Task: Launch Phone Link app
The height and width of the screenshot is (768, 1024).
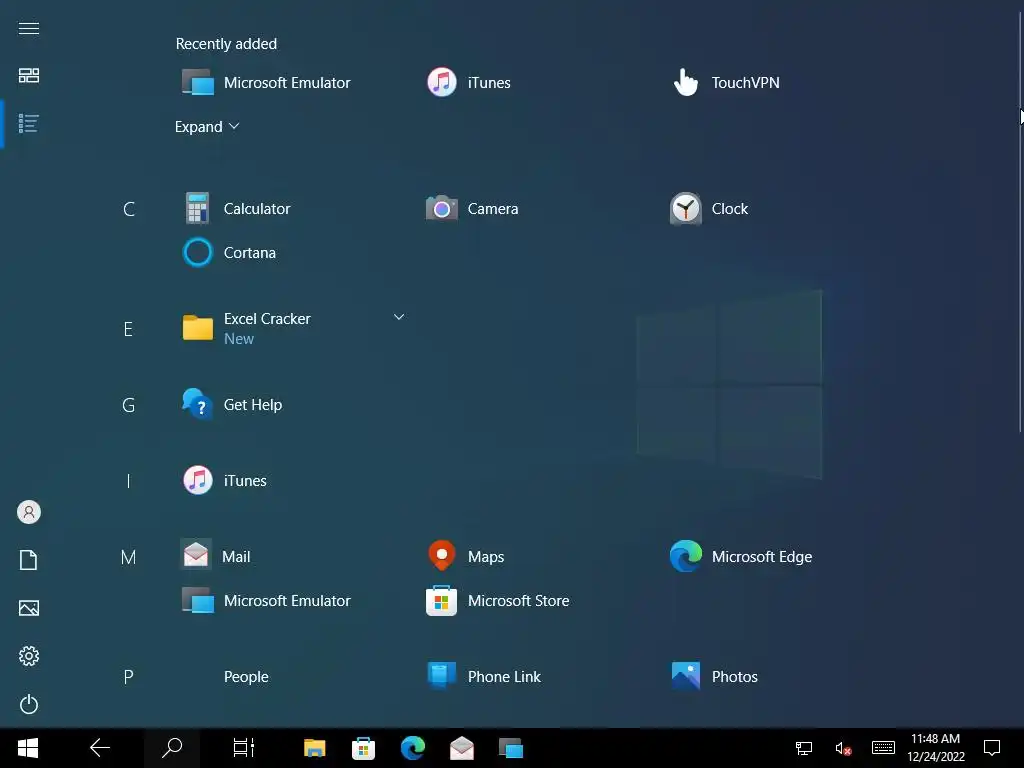Action: pos(484,677)
